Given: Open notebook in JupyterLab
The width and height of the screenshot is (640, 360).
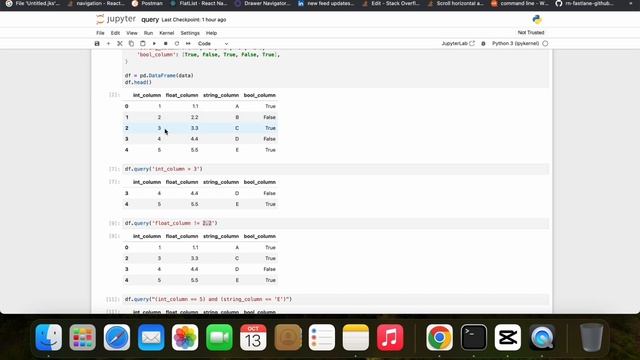Looking at the screenshot, I should click(458, 43).
